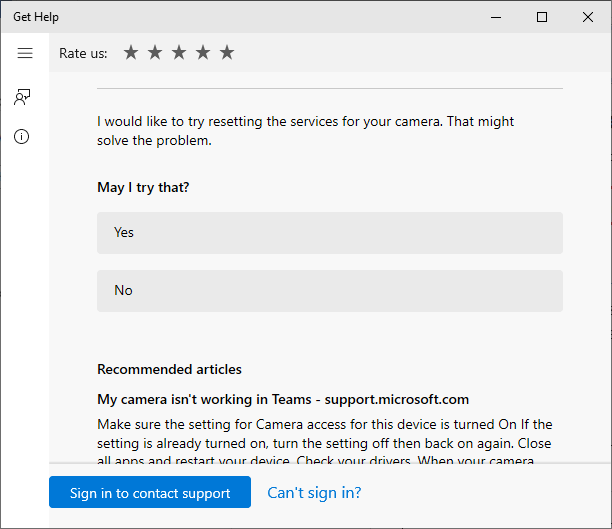Rate five stars
The width and height of the screenshot is (612, 529).
pyautogui.click(x=227, y=53)
